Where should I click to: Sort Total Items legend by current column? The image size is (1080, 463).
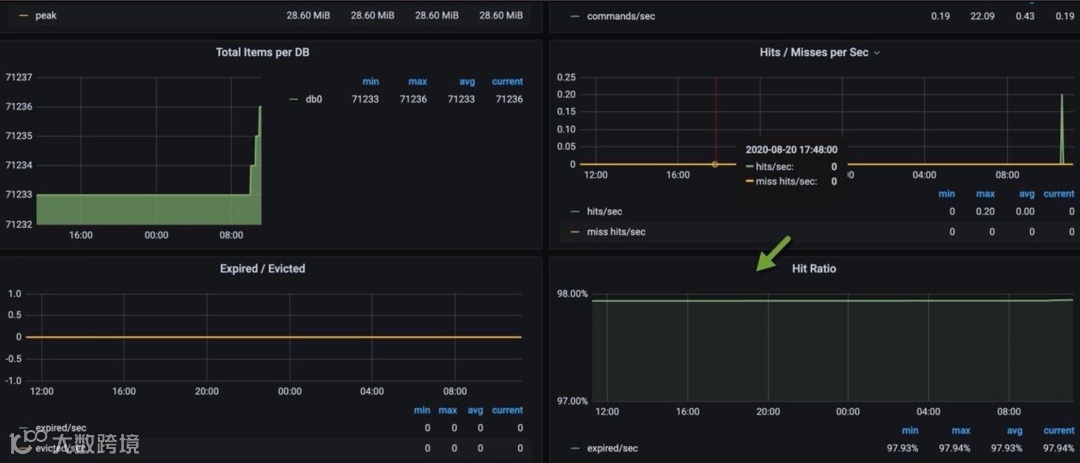(507, 81)
